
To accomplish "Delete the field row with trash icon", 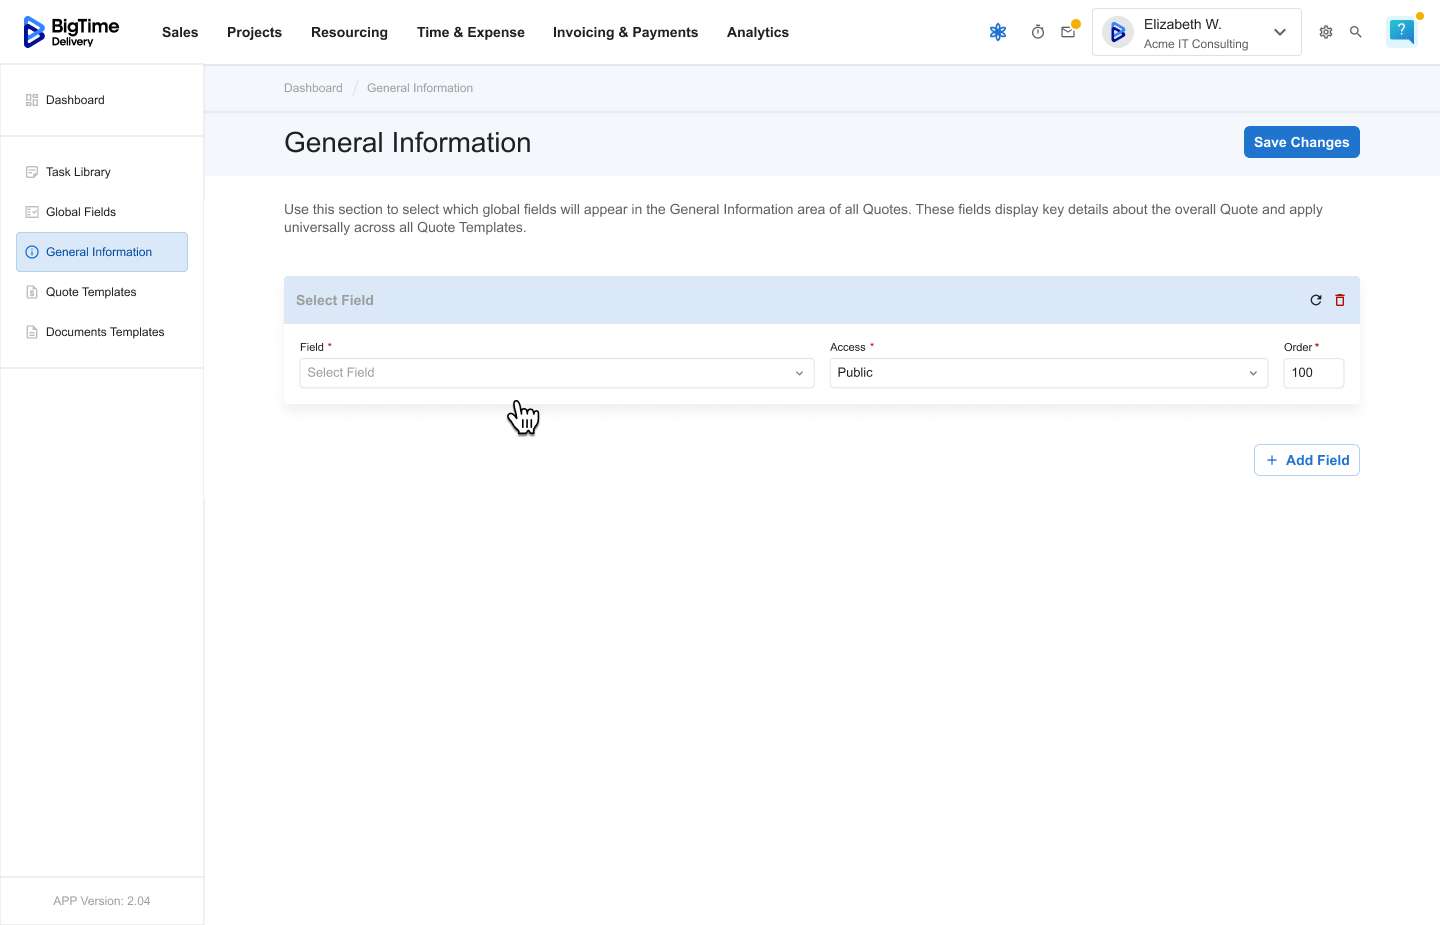I will [1340, 300].
